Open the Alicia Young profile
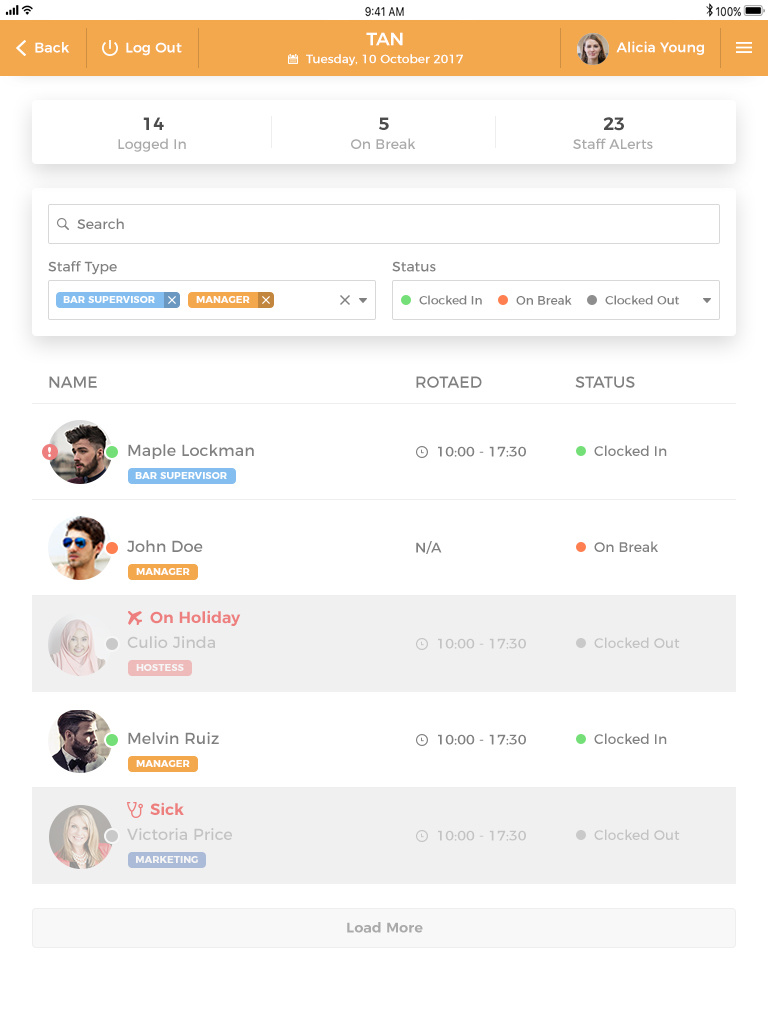Screen dimensions: 768x1024 click(641, 48)
